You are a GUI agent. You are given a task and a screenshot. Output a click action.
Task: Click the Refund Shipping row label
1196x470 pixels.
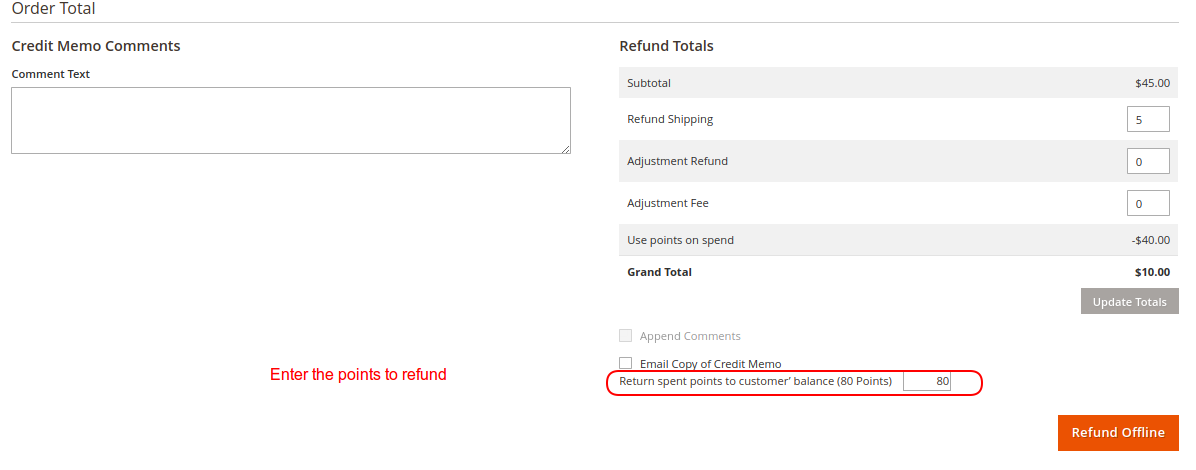pos(670,120)
